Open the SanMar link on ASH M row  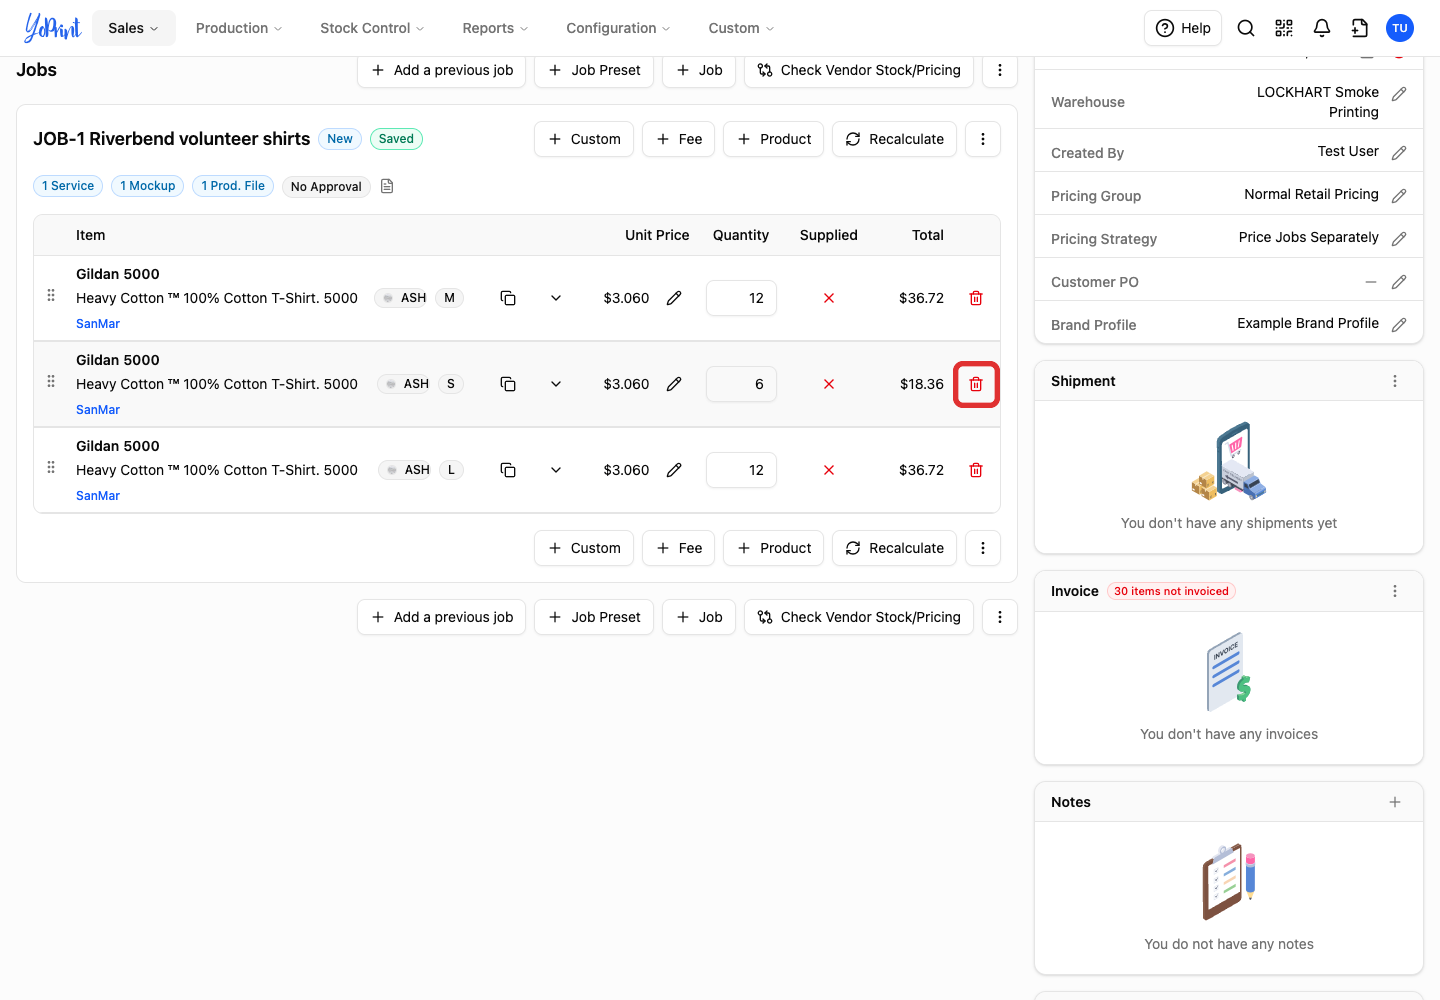(98, 324)
